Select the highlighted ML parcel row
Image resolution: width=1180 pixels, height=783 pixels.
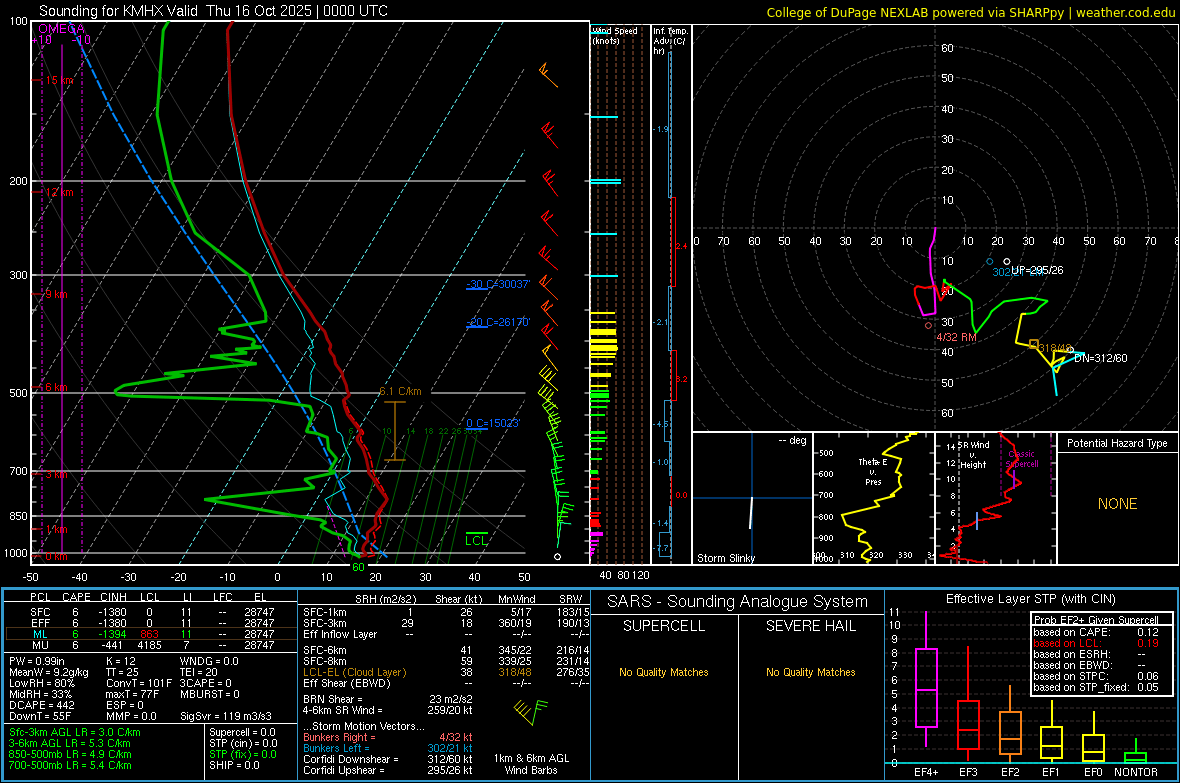click(151, 634)
